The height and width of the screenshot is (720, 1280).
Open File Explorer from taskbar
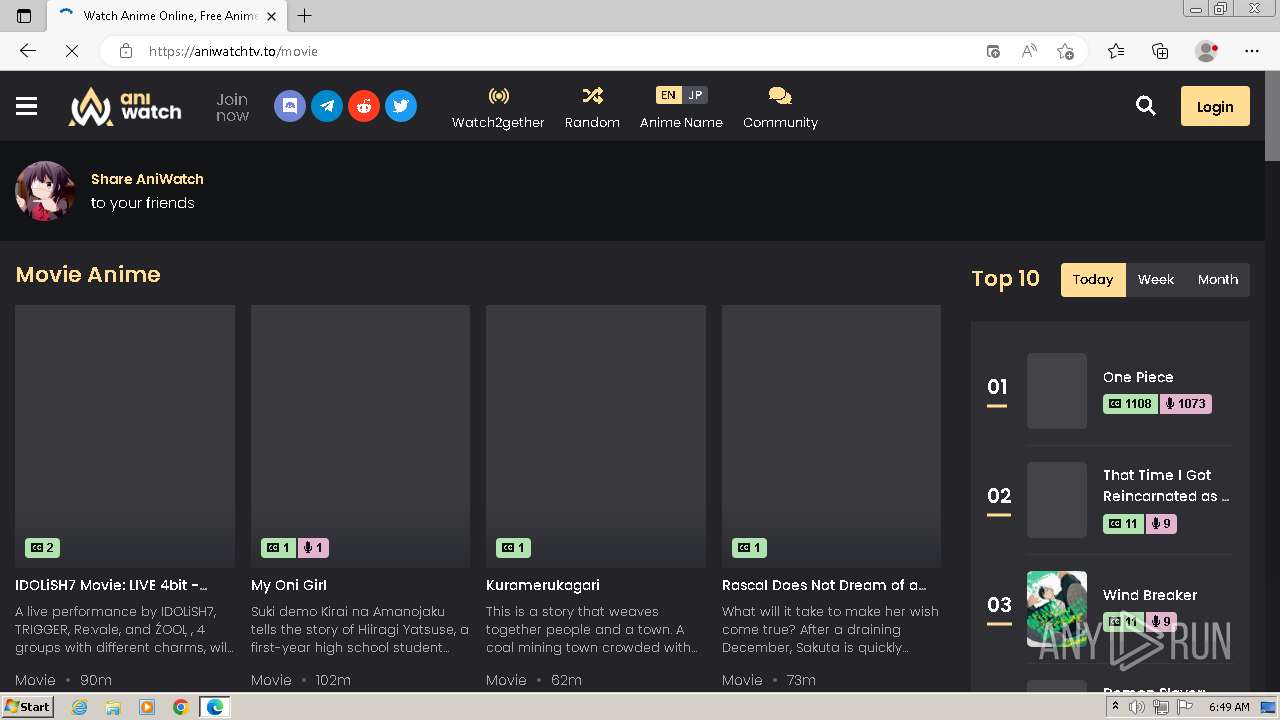click(x=113, y=707)
